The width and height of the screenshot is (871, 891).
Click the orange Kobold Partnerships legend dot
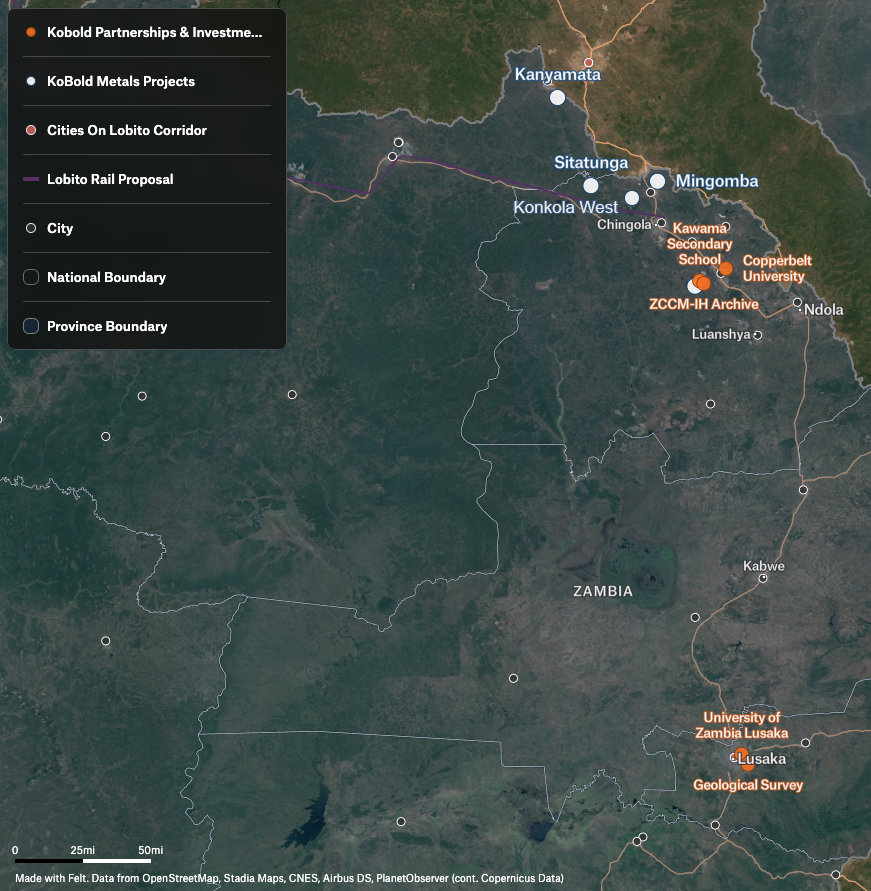tap(31, 33)
